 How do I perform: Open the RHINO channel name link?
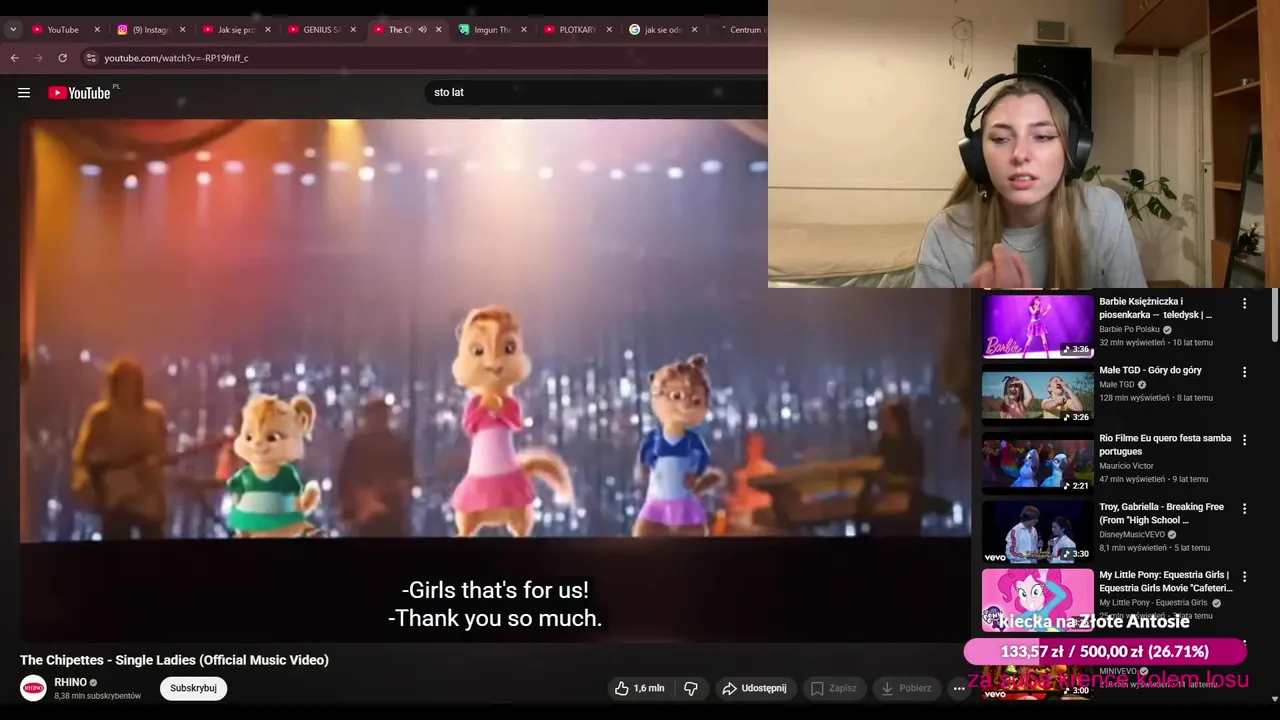pyautogui.click(x=70, y=682)
